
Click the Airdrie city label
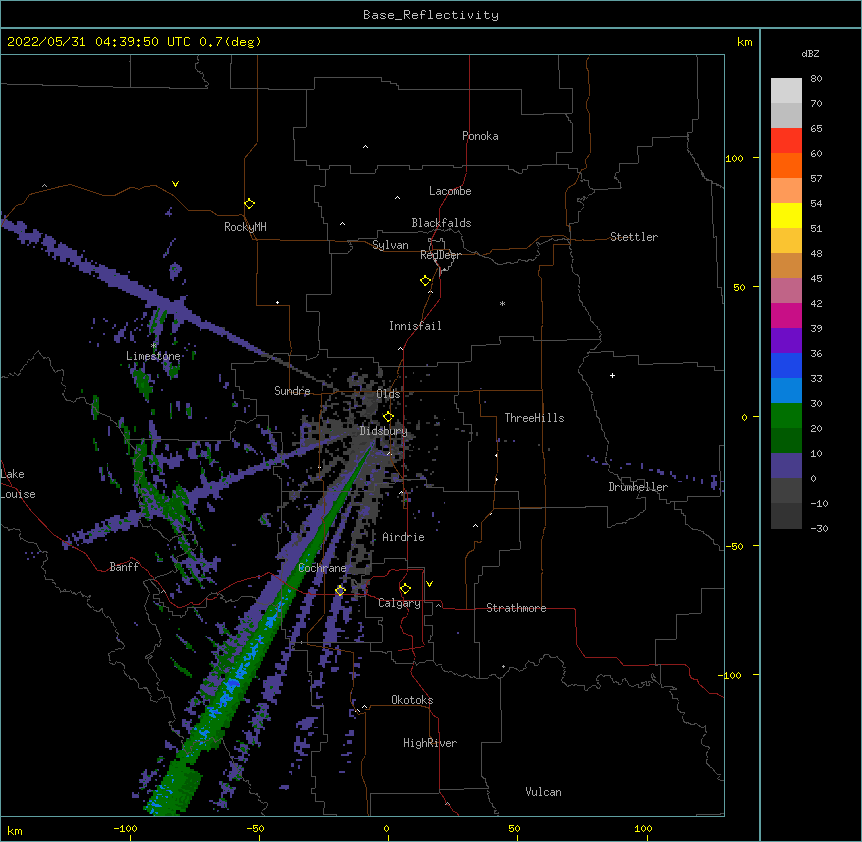[404, 537]
